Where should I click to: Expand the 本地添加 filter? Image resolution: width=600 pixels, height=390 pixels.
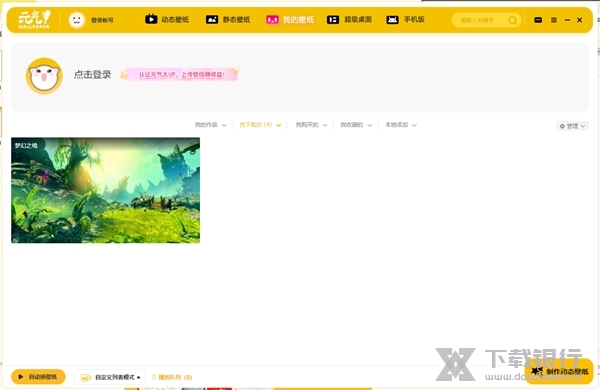[x=401, y=125]
